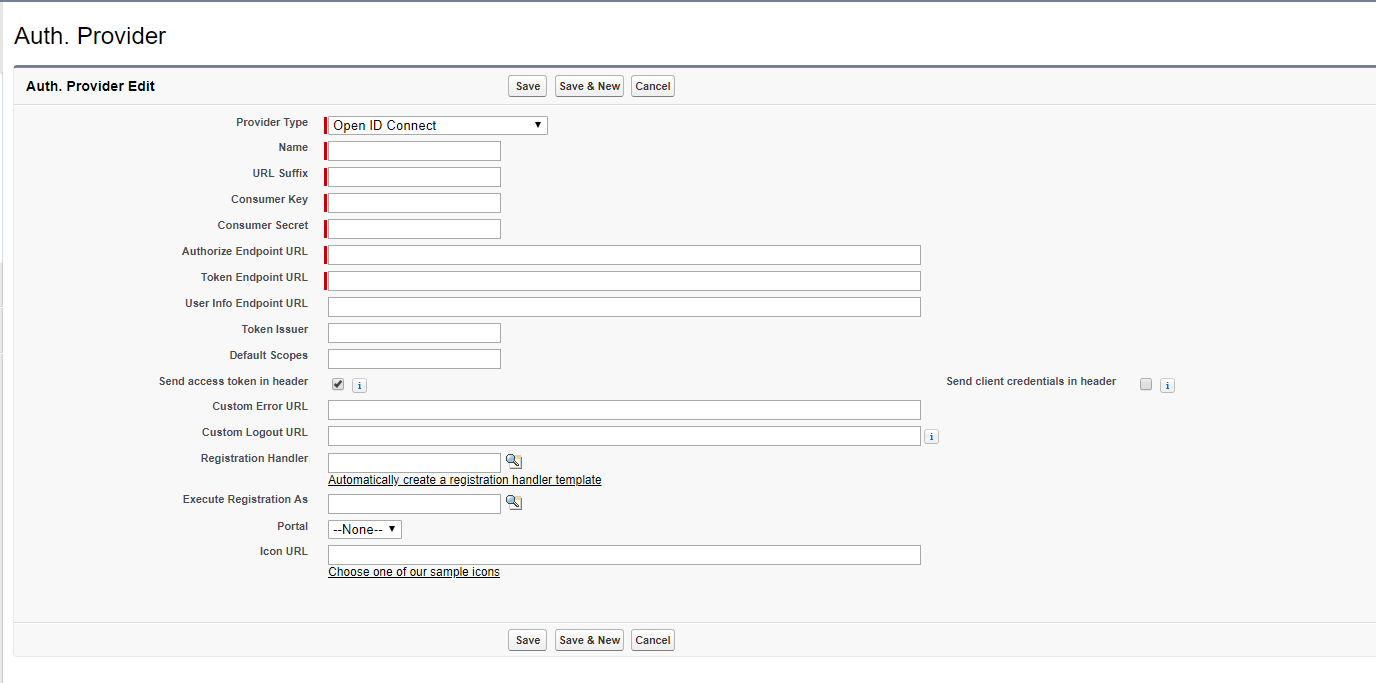The width and height of the screenshot is (1376, 683).
Task: Open the Portal dropdown showing --None--
Action: (x=364, y=528)
